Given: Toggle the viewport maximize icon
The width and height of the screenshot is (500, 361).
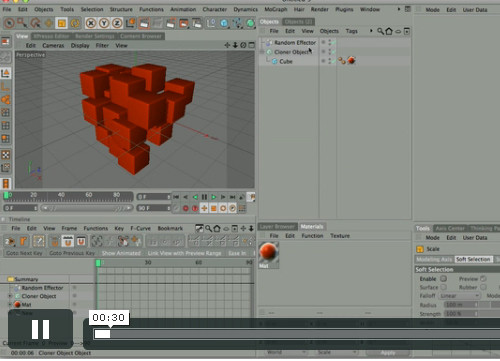Looking at the screenshot, I should [252, 45].
